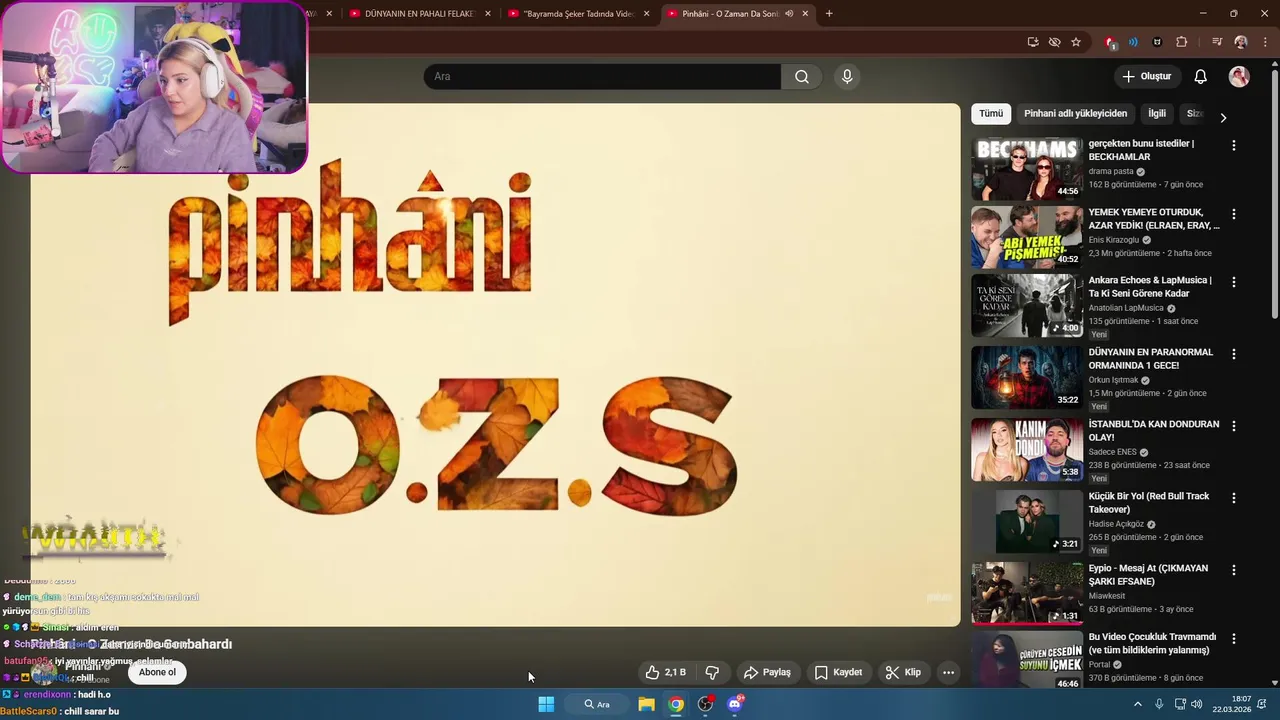The height and width of the screenshot is (720, 1280).
Task: Click the Klip clip button
Action: [x=903, y=672]
